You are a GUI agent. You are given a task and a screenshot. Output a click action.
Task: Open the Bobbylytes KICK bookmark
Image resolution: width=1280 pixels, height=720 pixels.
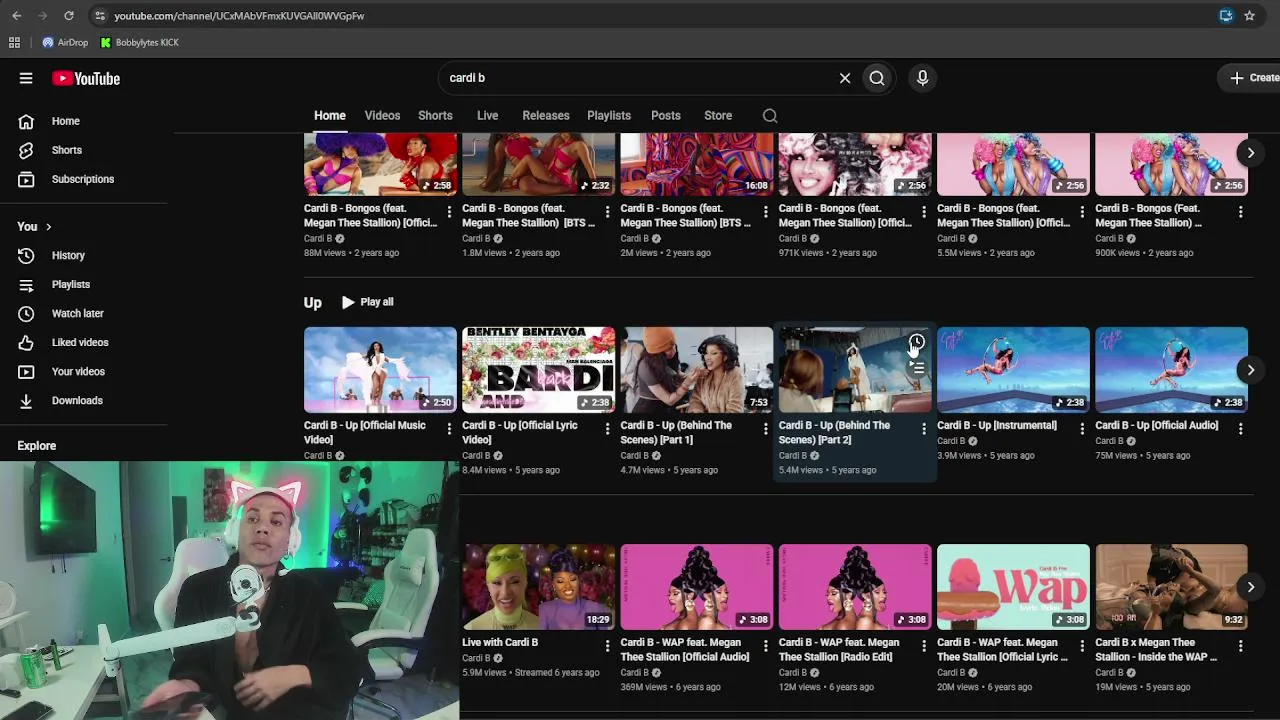[140, 43]
